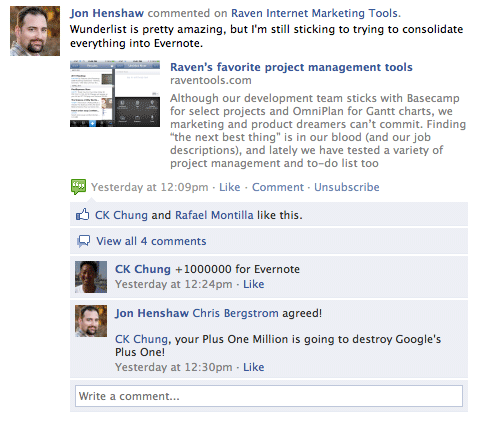482x421 pixels.
Task: Unsubscribe from this post
Action: pyautogui.click(x=347, y=187)
